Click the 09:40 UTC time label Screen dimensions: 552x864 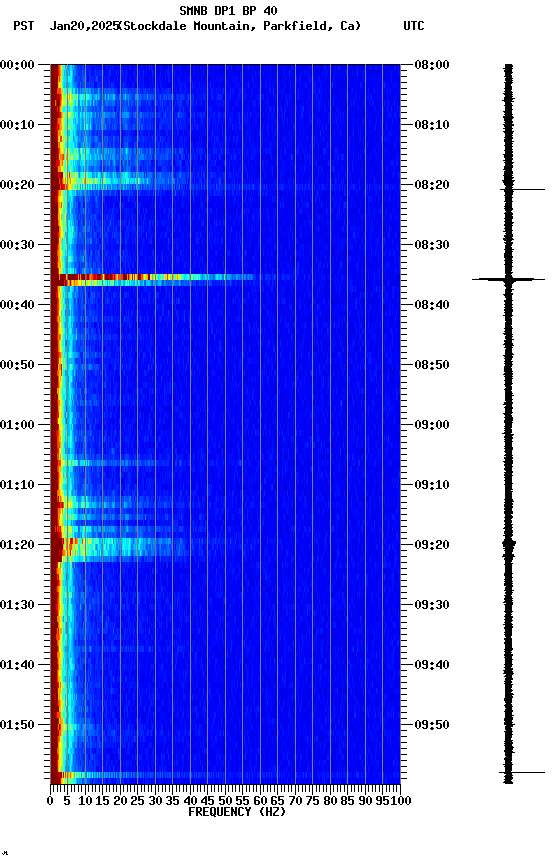pos(432,665)
